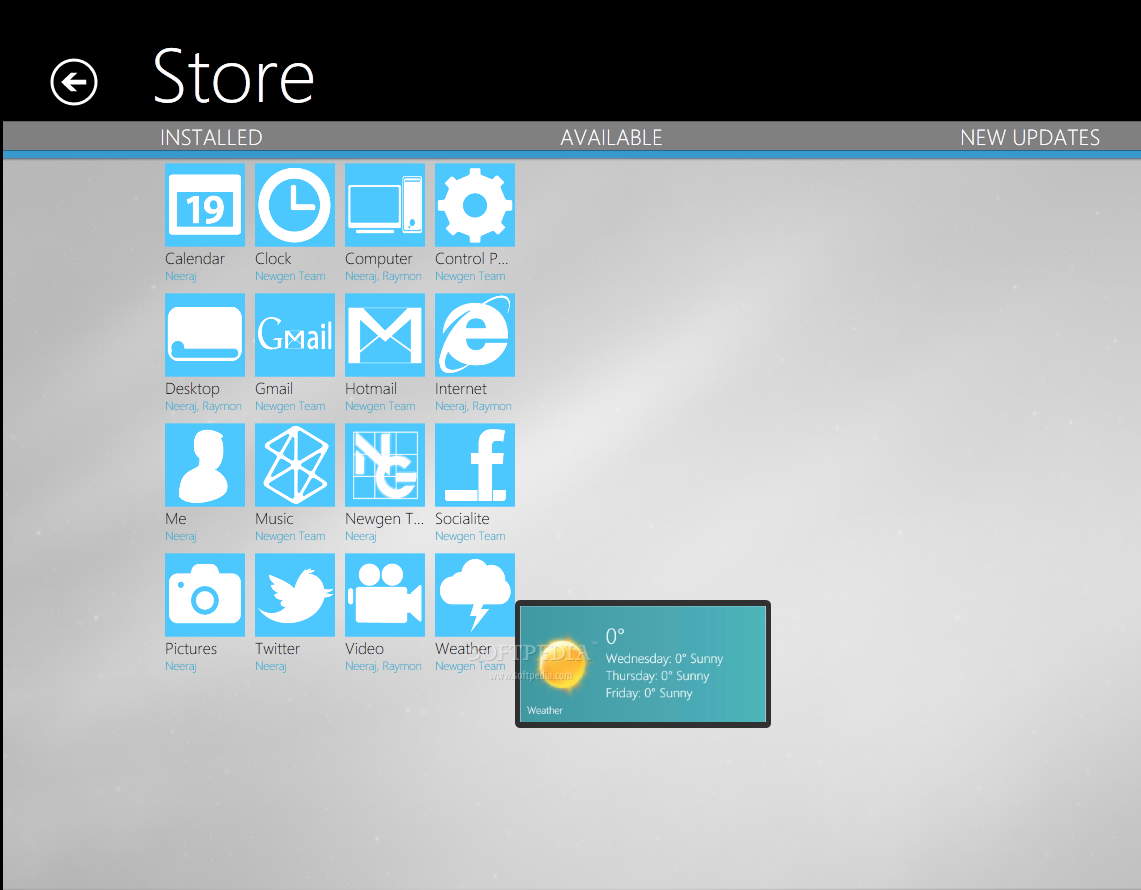Open the Internet Explorer tile
Viewport: 1141px width, 890px height.
(474, 335)
